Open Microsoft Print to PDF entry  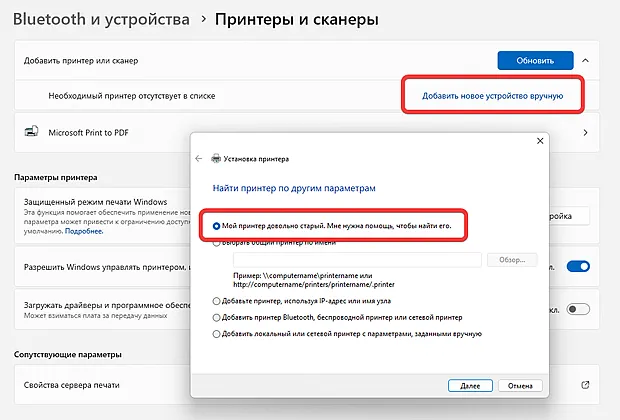(307, 132)
